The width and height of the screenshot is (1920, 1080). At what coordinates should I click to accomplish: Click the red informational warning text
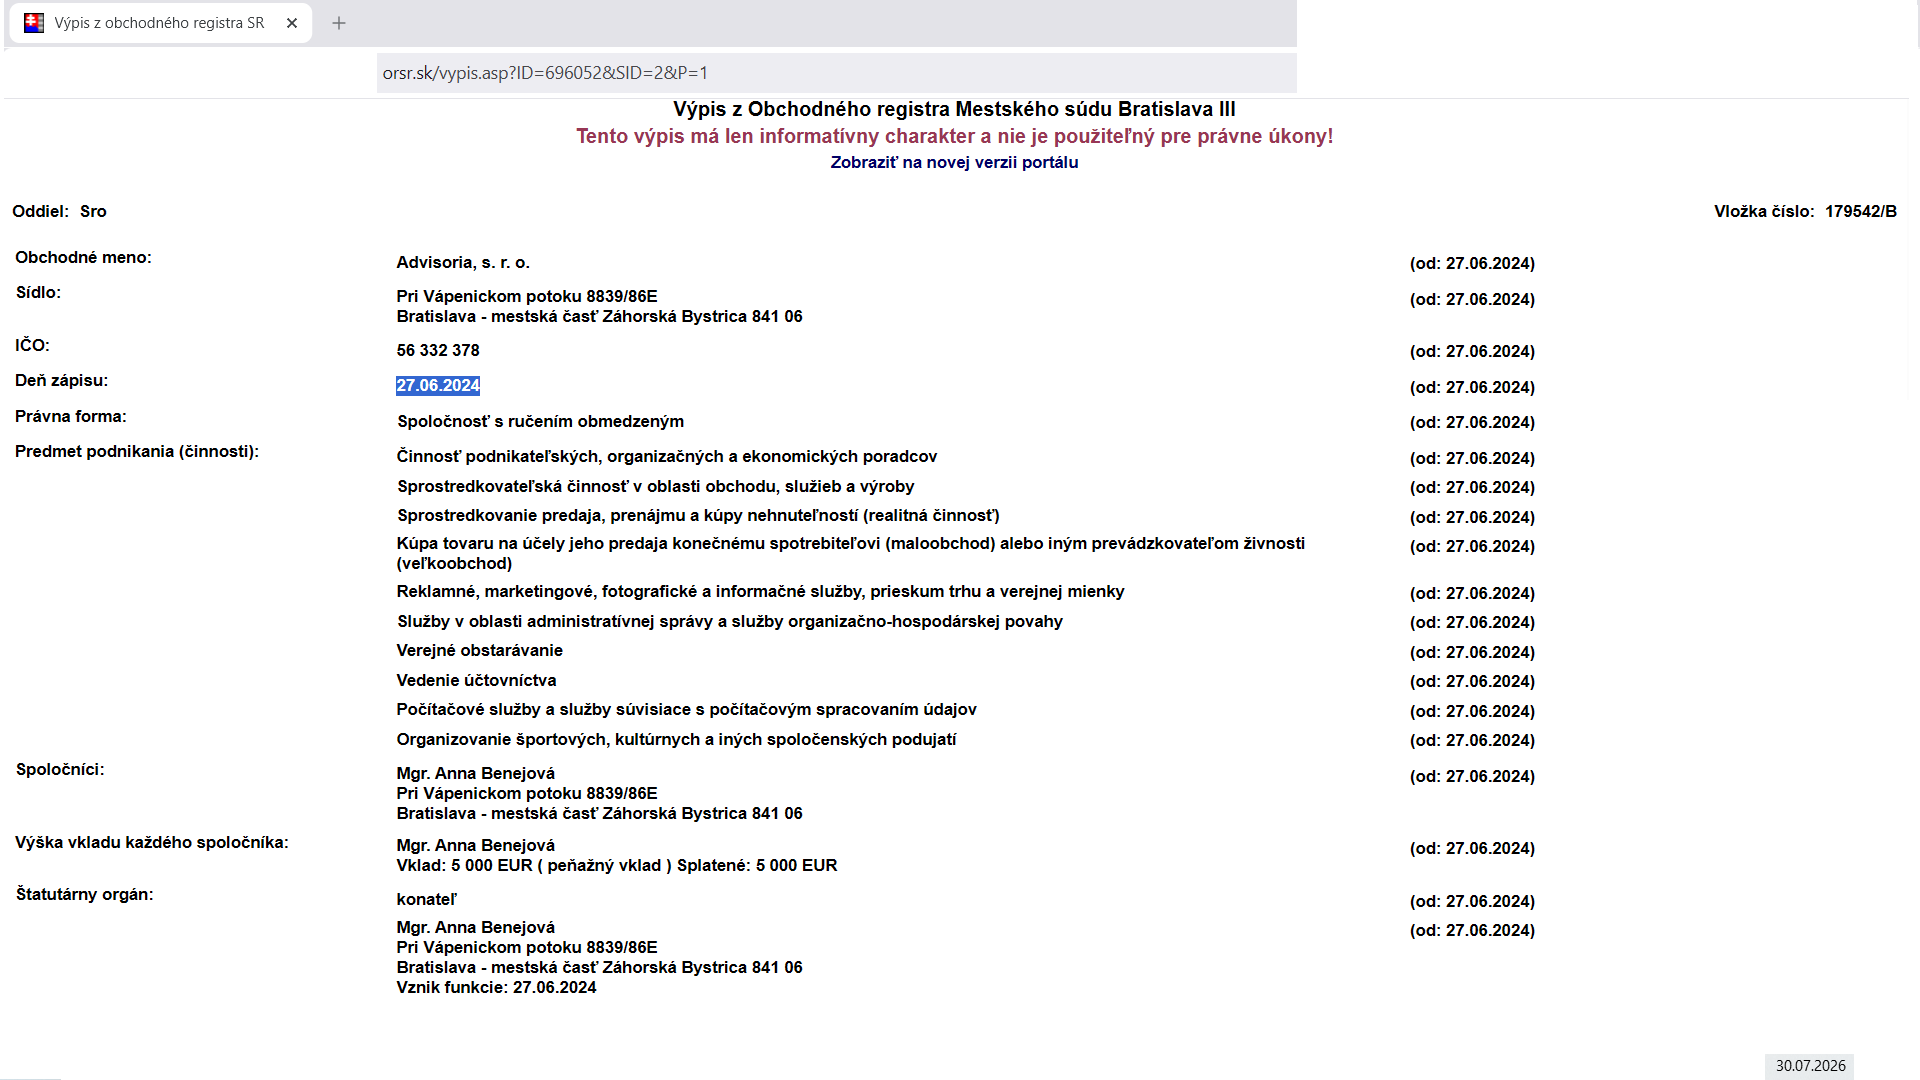tap(954, 136)
